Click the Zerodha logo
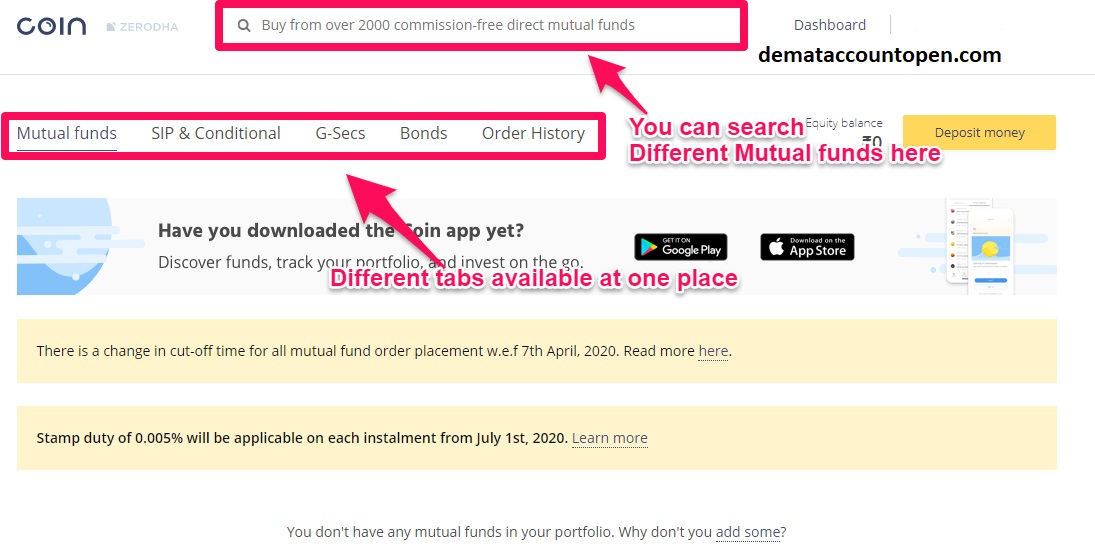Screen dimensions: 1095x552 pos(142,27)
